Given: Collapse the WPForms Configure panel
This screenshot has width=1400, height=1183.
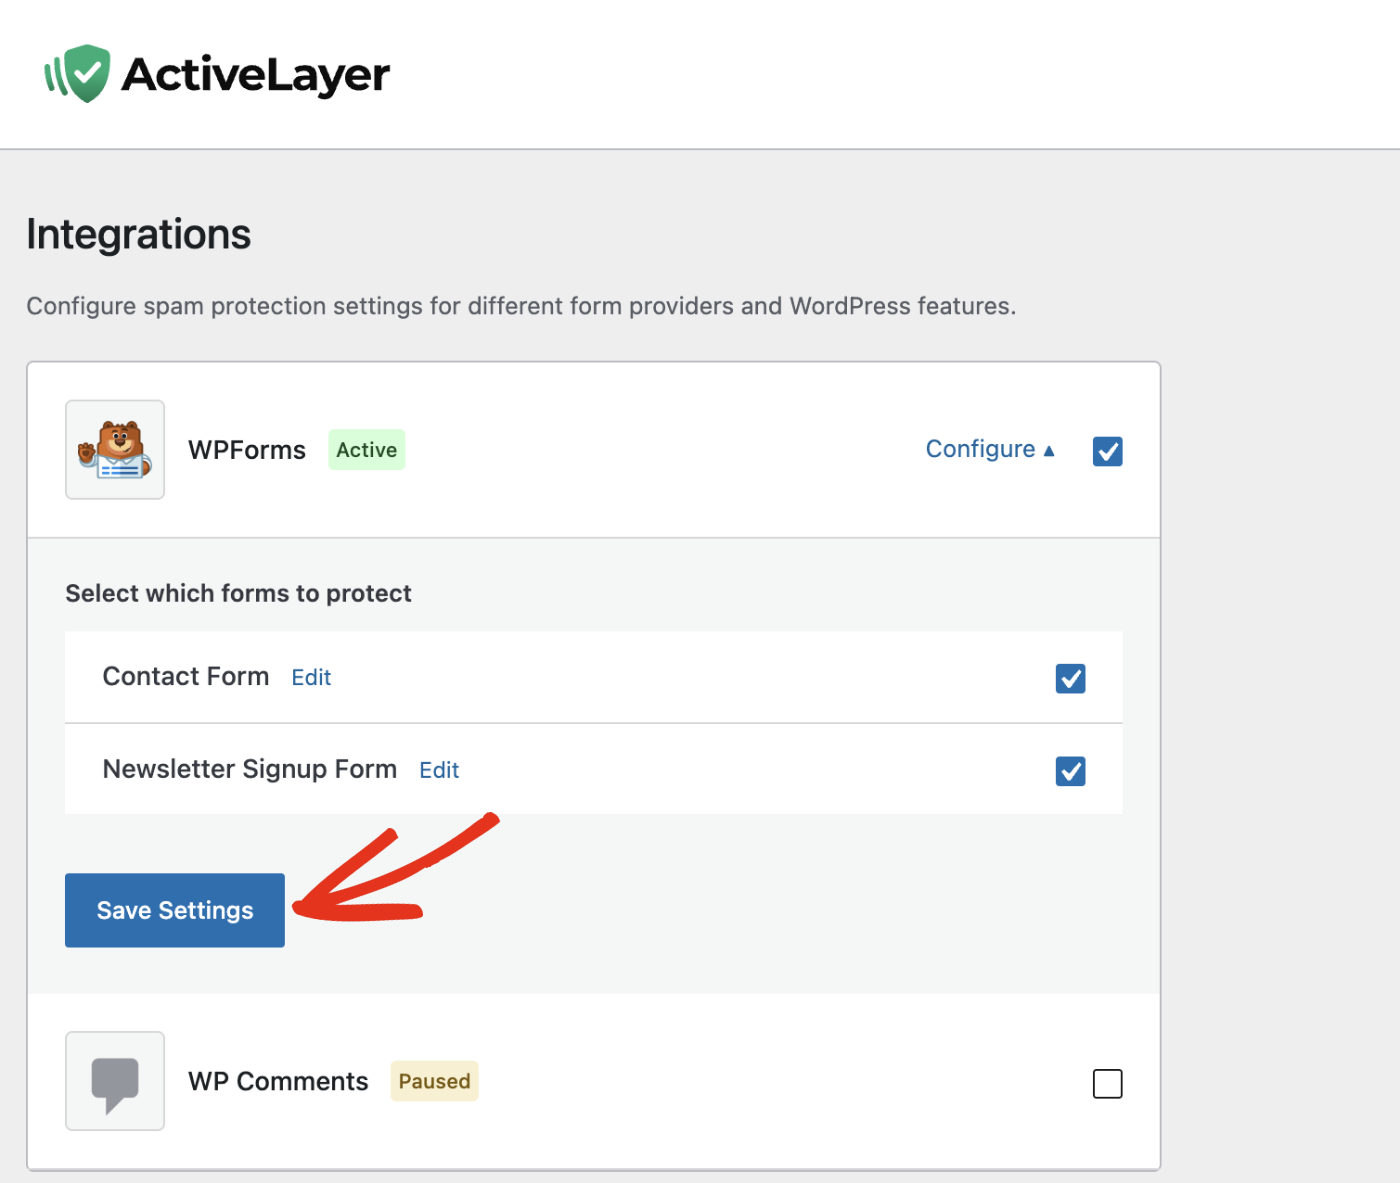Looking at the screenshot, I should click(x=990, y=449).
